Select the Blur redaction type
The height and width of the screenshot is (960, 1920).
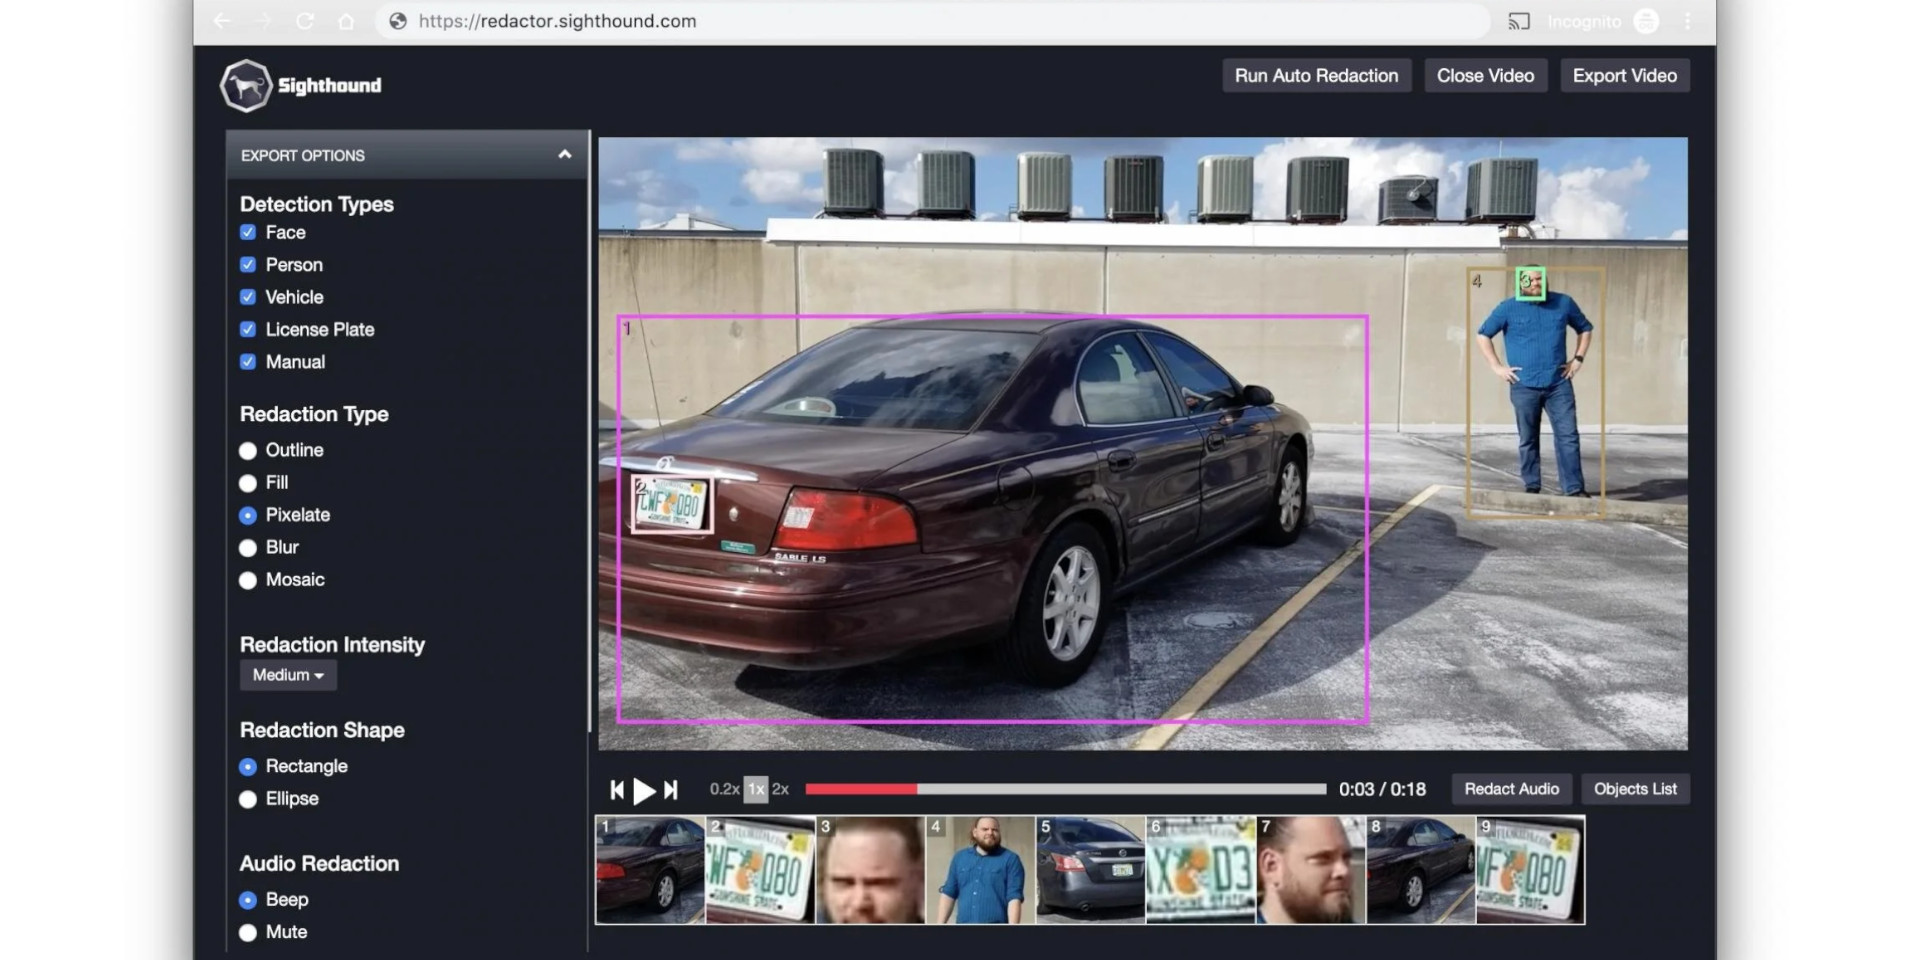click(248, 548)
